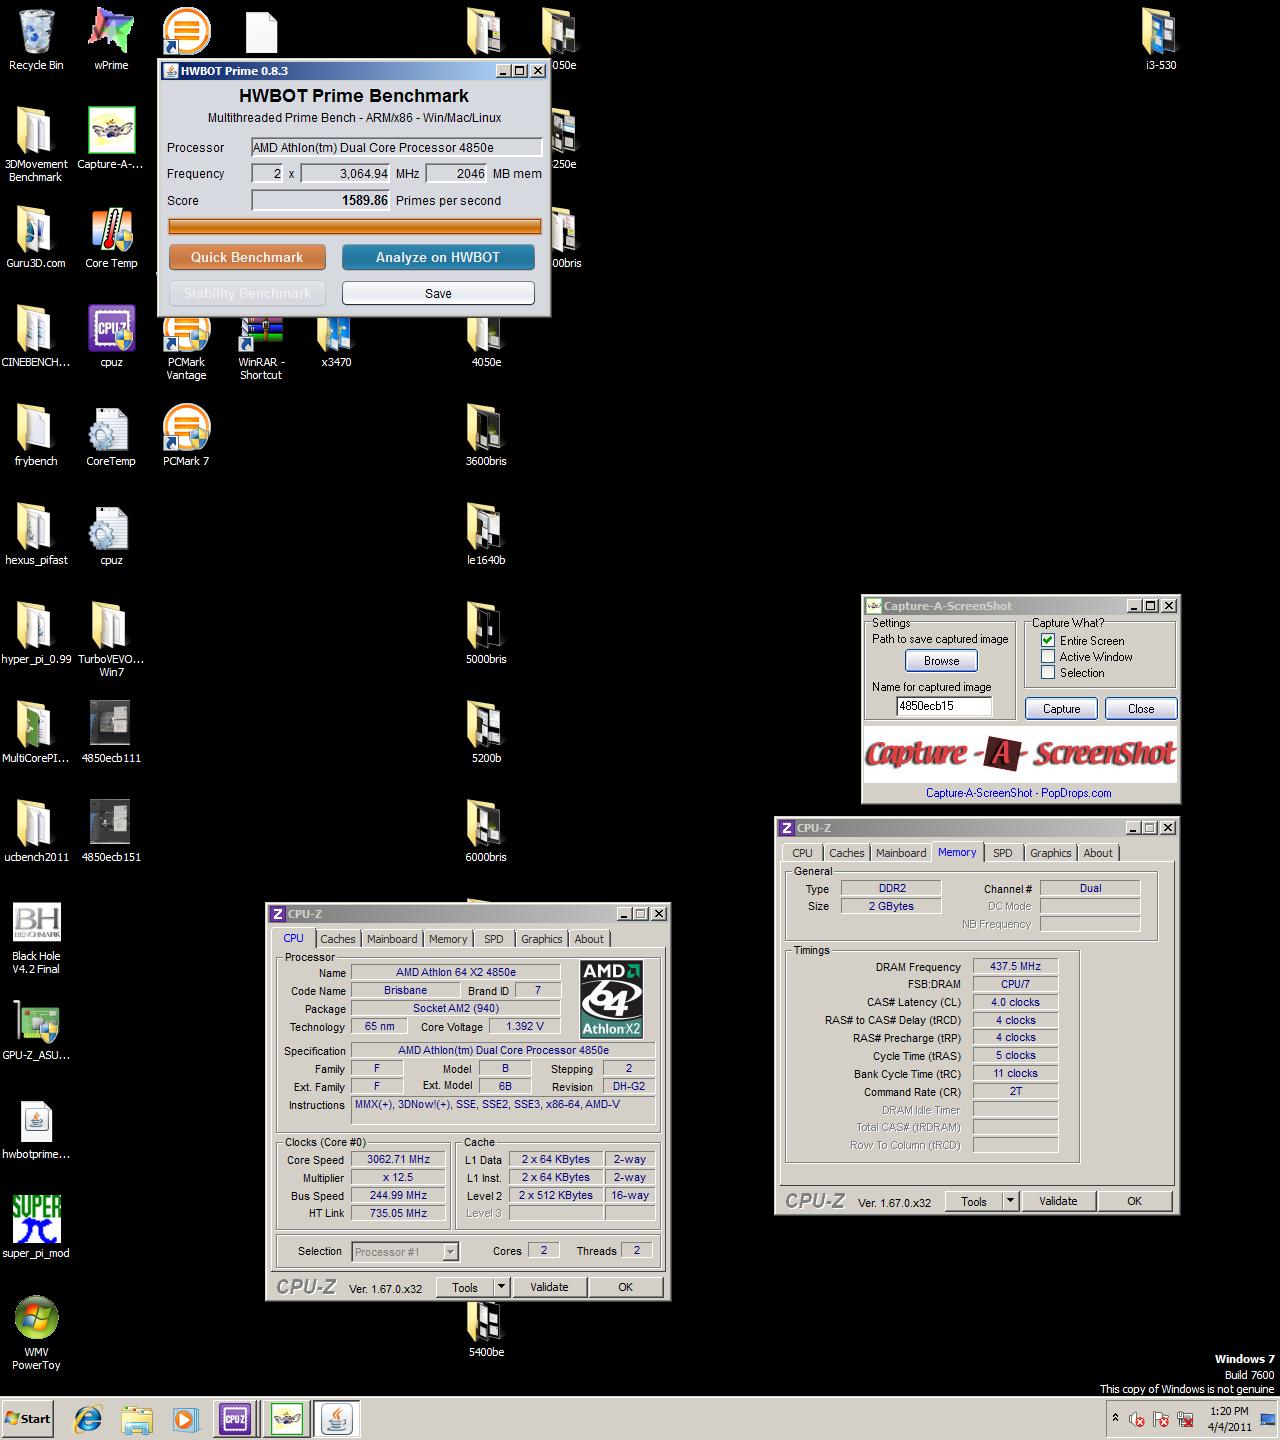Image resolution: width=1280 pixels, height=1440 pixels.
Task: Click the Save button in HWBOT Prime
Action: coord(438,293)
